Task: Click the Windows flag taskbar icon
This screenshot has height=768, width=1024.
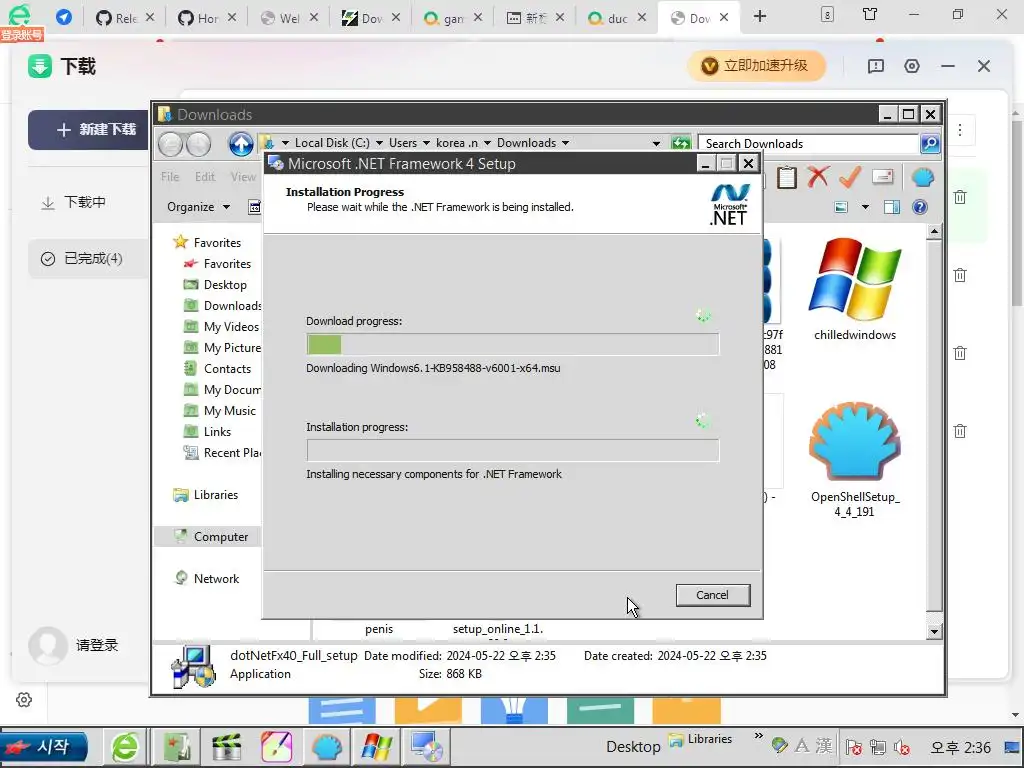Action: click(x=377, y=747)
